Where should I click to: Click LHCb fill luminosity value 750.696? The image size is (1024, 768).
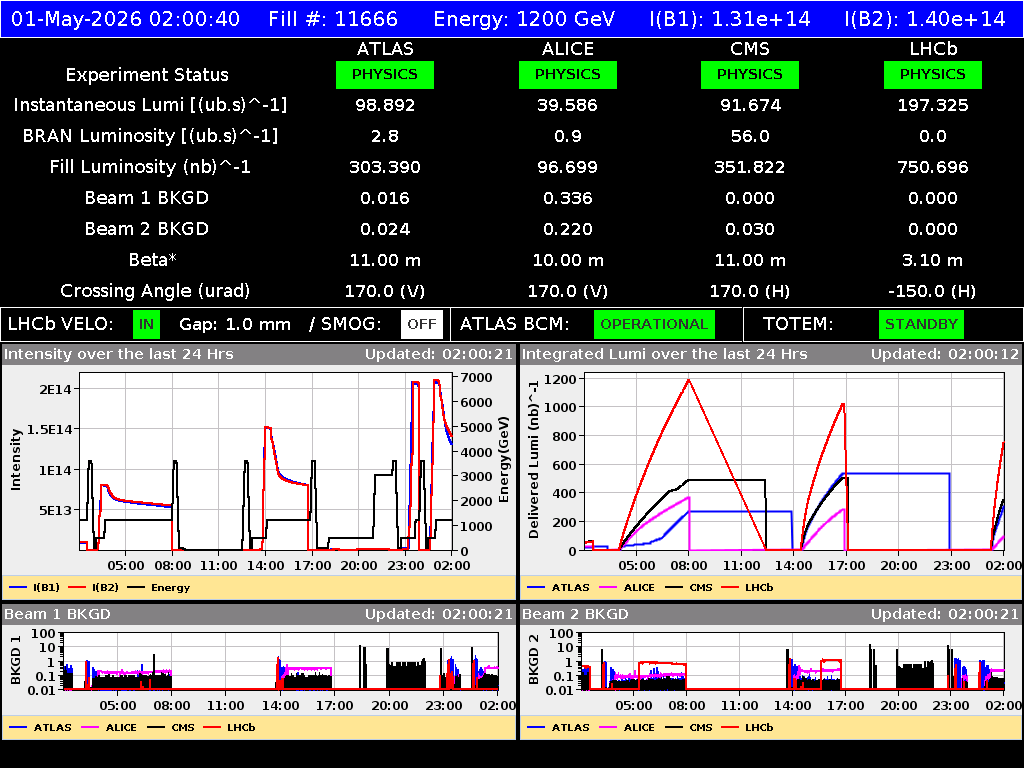933,167
